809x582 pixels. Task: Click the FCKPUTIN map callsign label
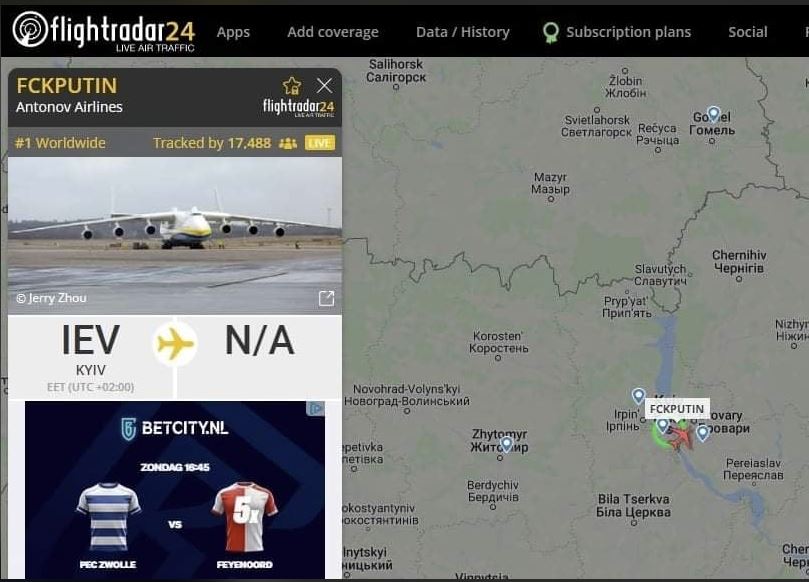click(x=677, y=409)
